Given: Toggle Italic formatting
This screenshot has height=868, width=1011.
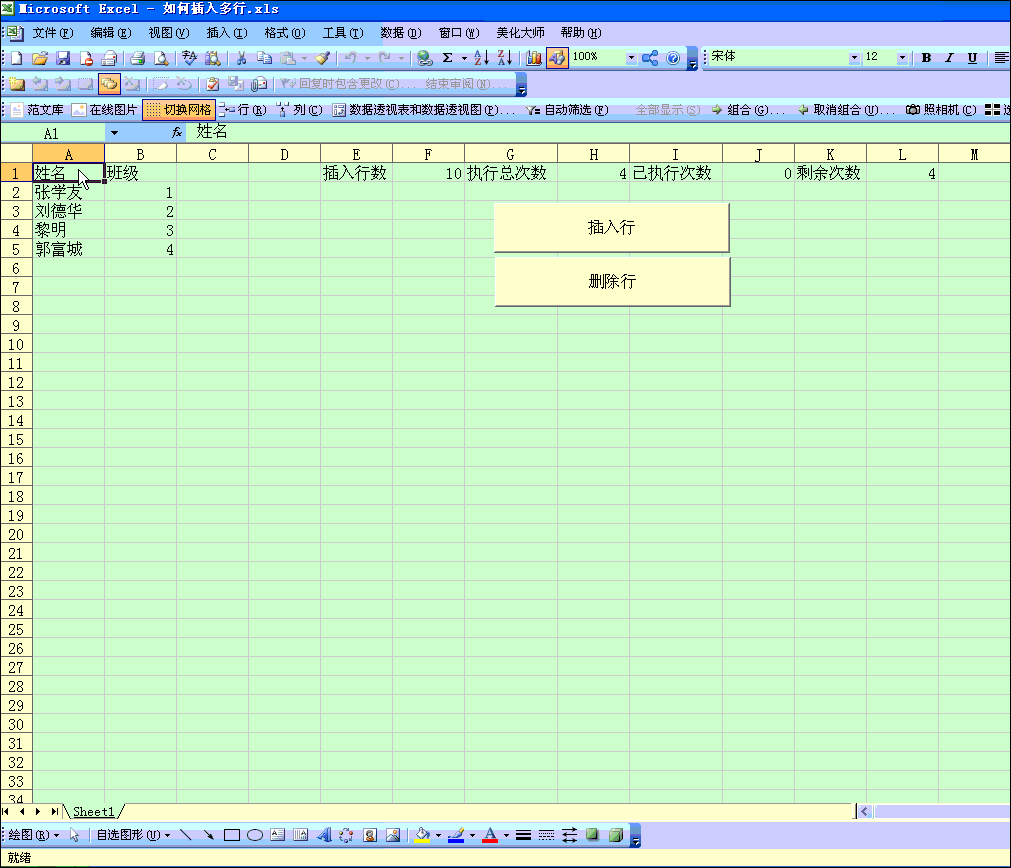Looking at the screenshot, I should pos(949,58).
